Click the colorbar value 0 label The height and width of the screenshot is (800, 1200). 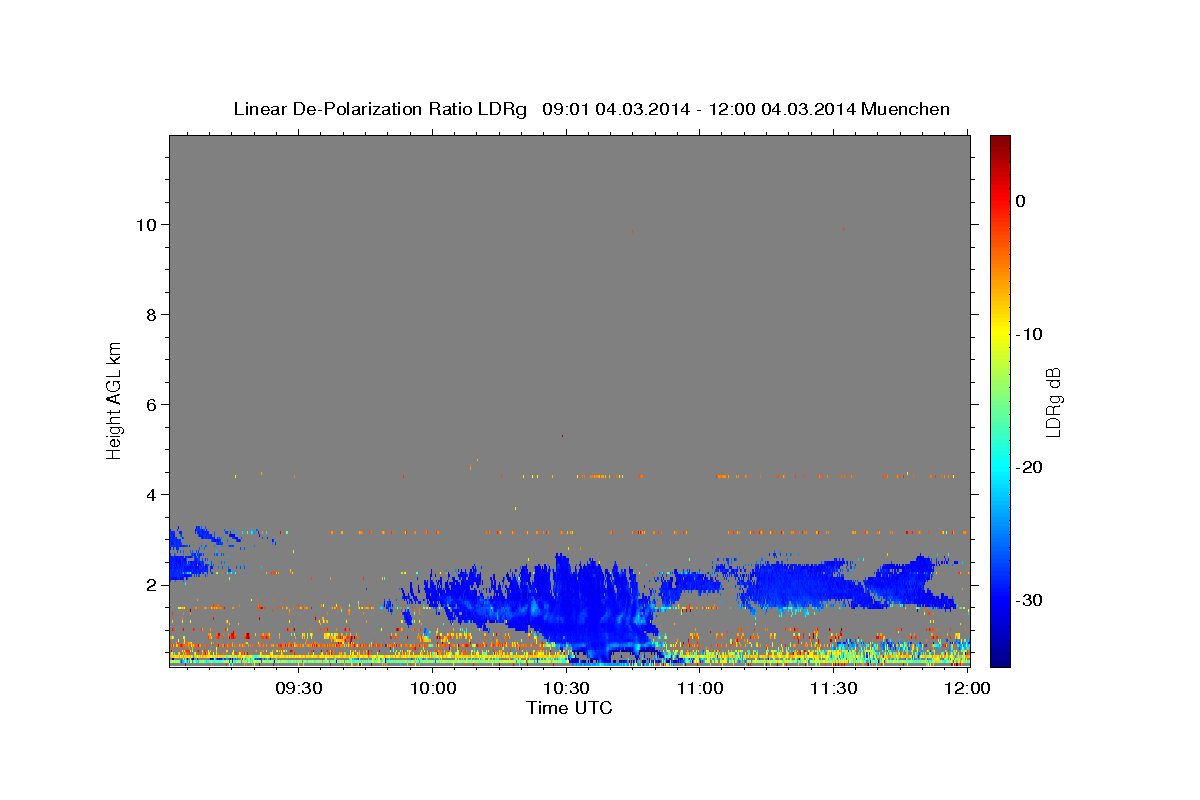pyautogui.click(x=1021, y=201)
